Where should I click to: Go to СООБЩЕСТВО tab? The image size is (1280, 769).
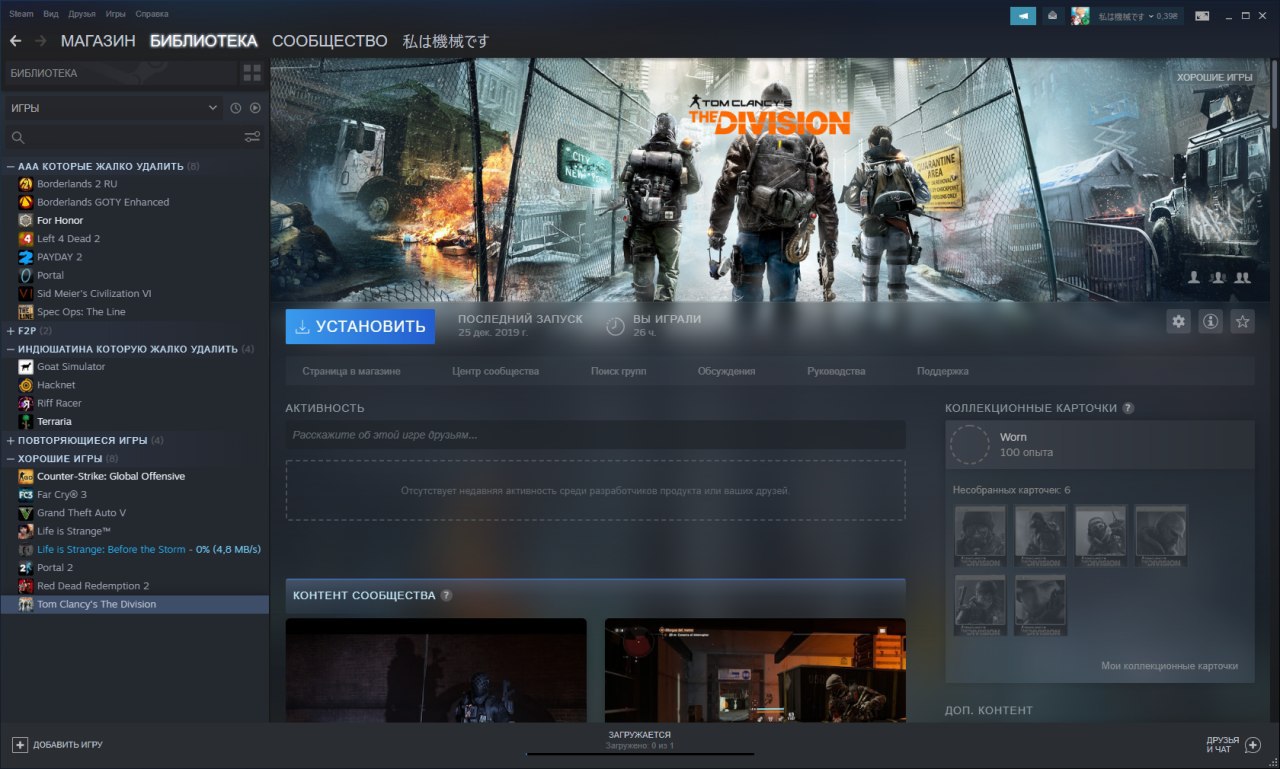point(330,41)
